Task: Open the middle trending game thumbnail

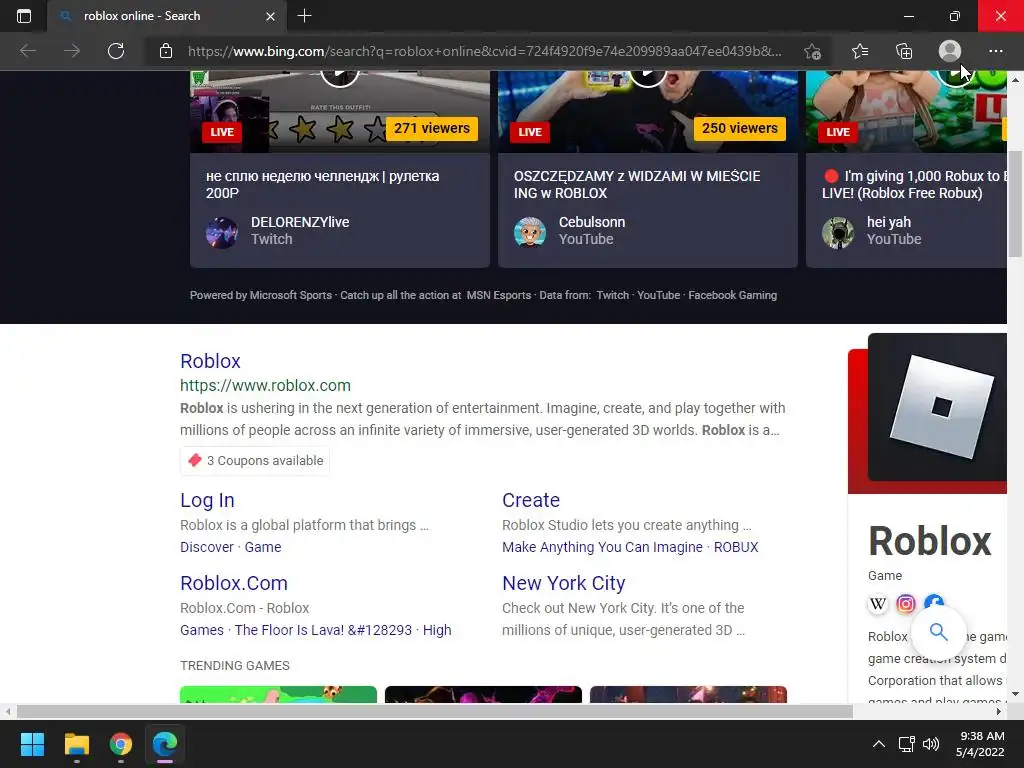Action: pos(483,694)
